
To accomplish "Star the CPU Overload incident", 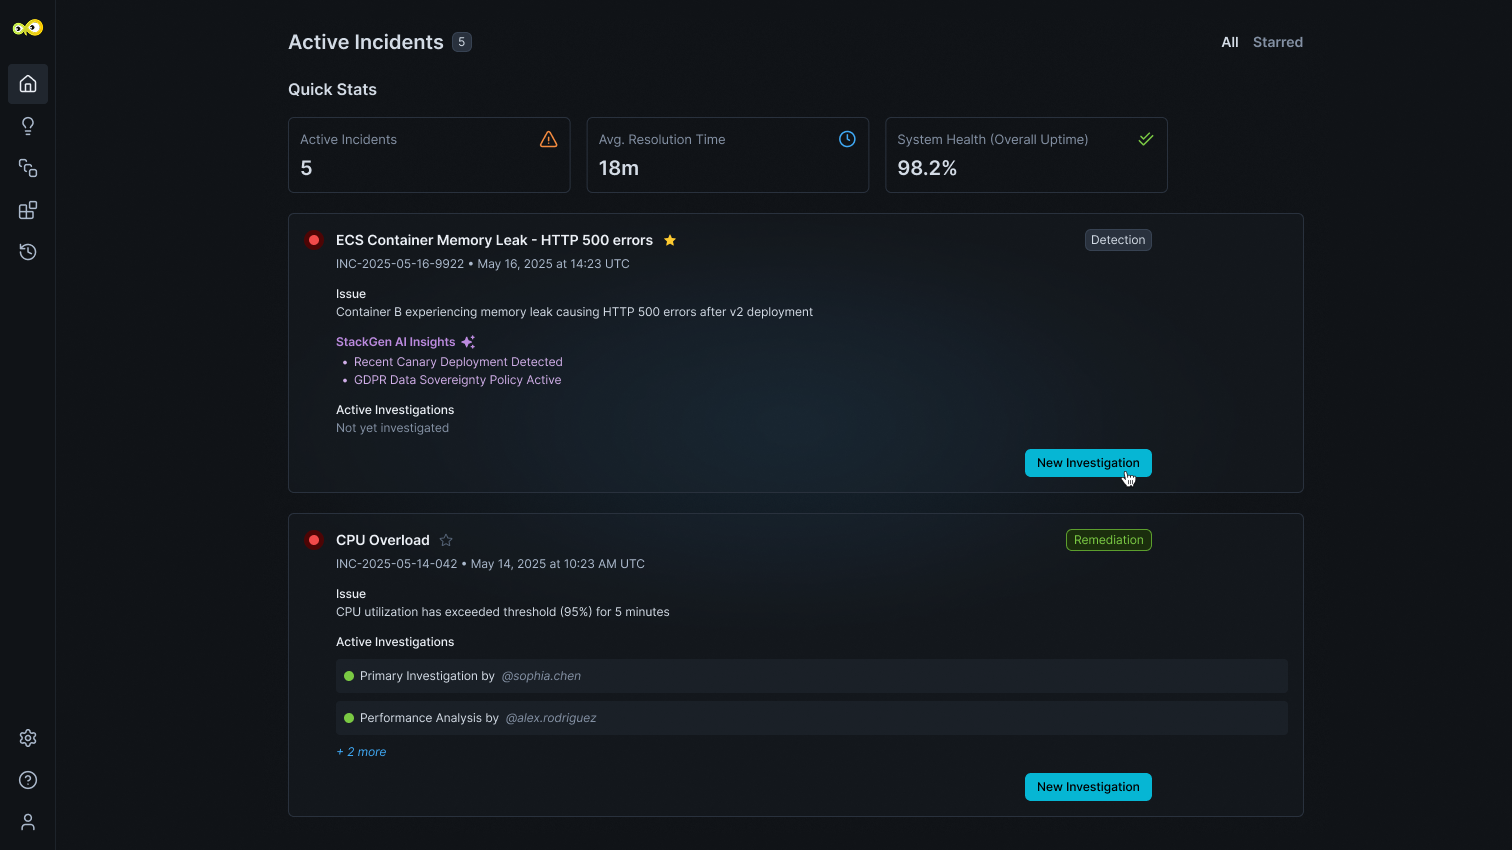I will [446, 540].
